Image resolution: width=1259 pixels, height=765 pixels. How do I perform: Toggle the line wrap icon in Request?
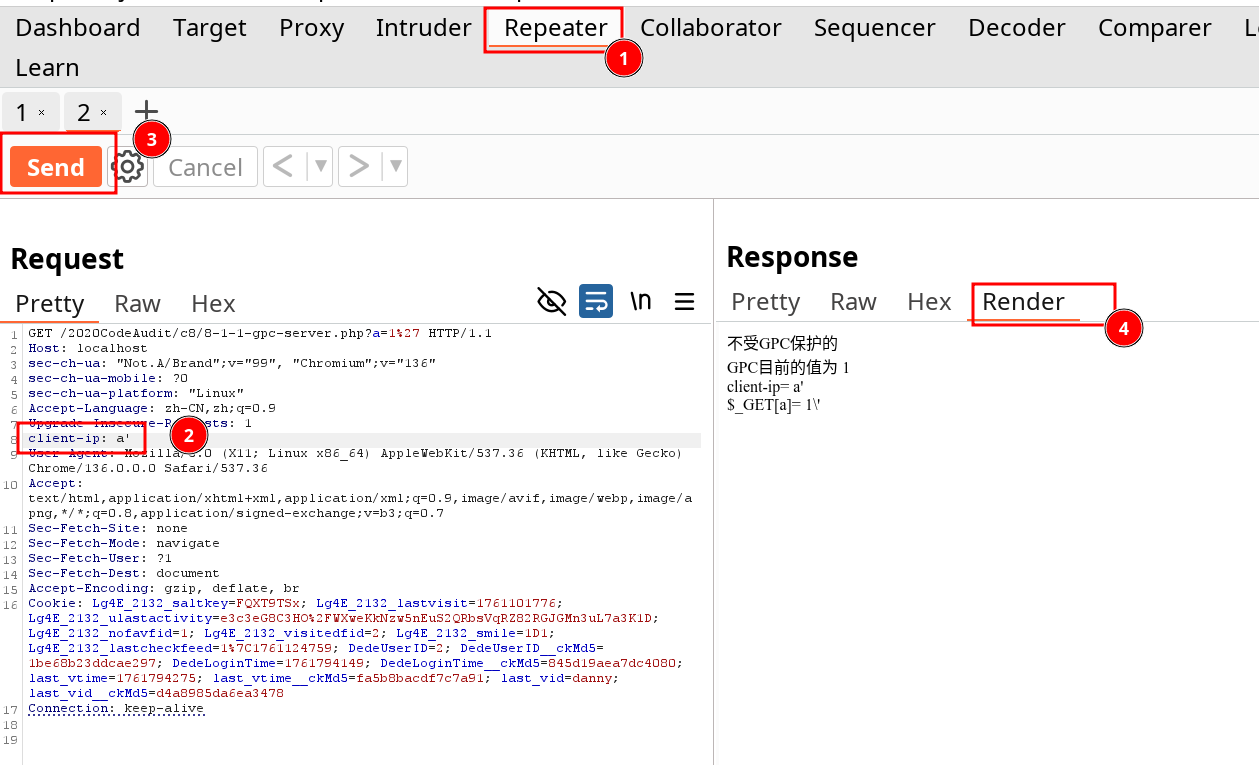[596, 301]
